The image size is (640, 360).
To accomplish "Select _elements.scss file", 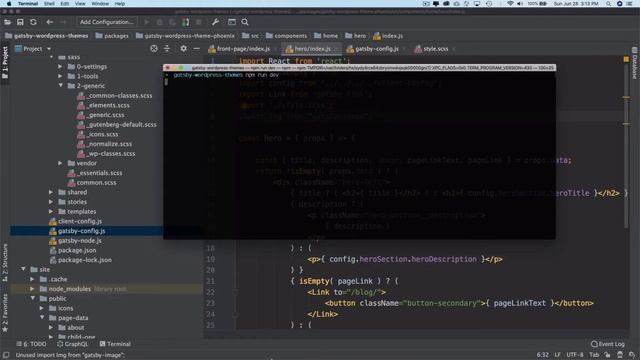I will point(103,105).
